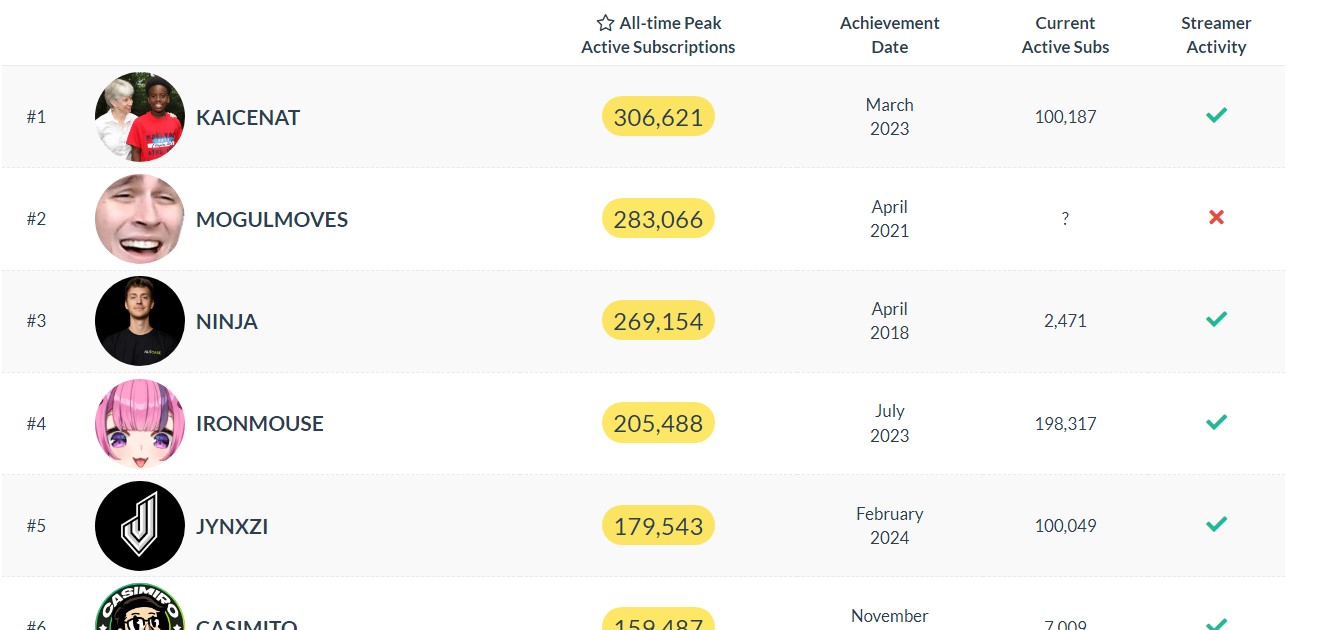Click the 306,621 peak subs badge
Viewport: 1326px width, 630px height.
pos(658,117)
